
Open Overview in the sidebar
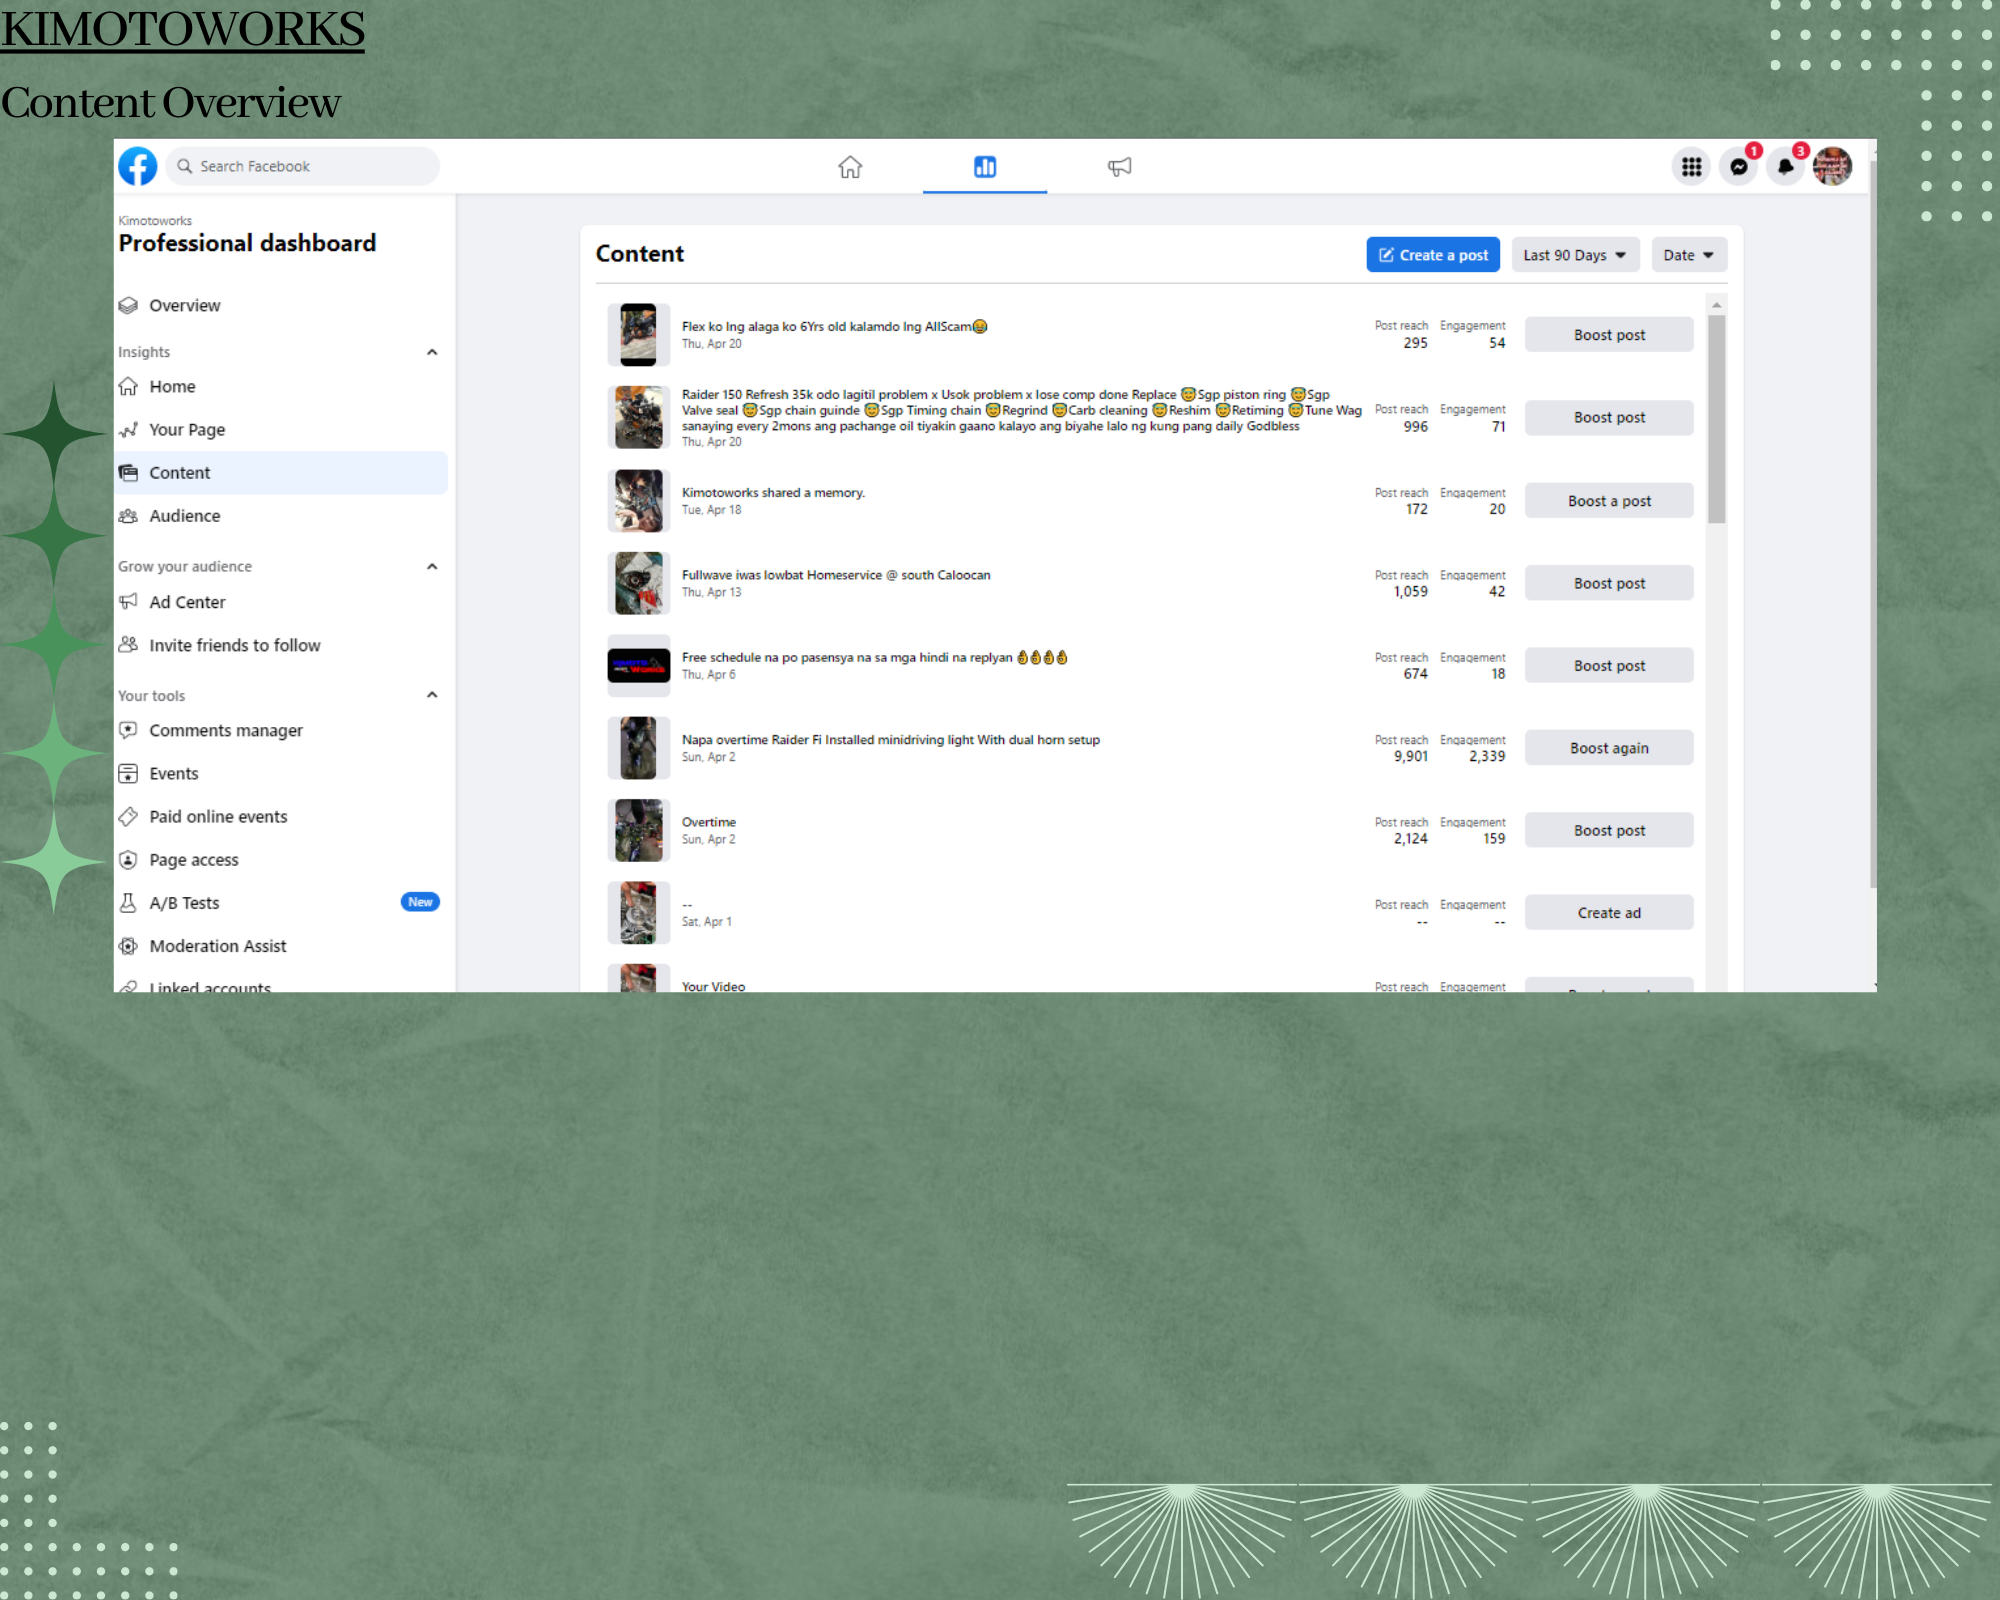coord(281,305)
